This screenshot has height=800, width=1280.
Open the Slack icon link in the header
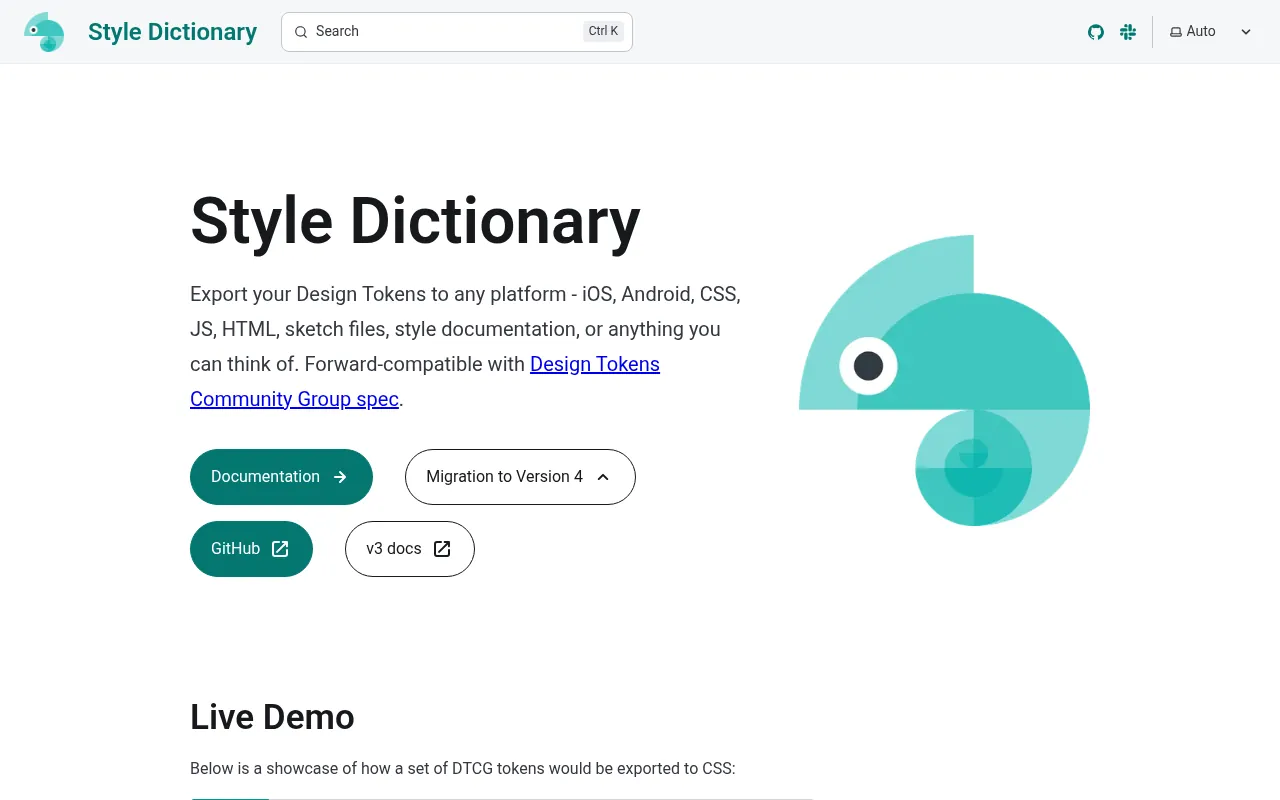coord(1128,32)
